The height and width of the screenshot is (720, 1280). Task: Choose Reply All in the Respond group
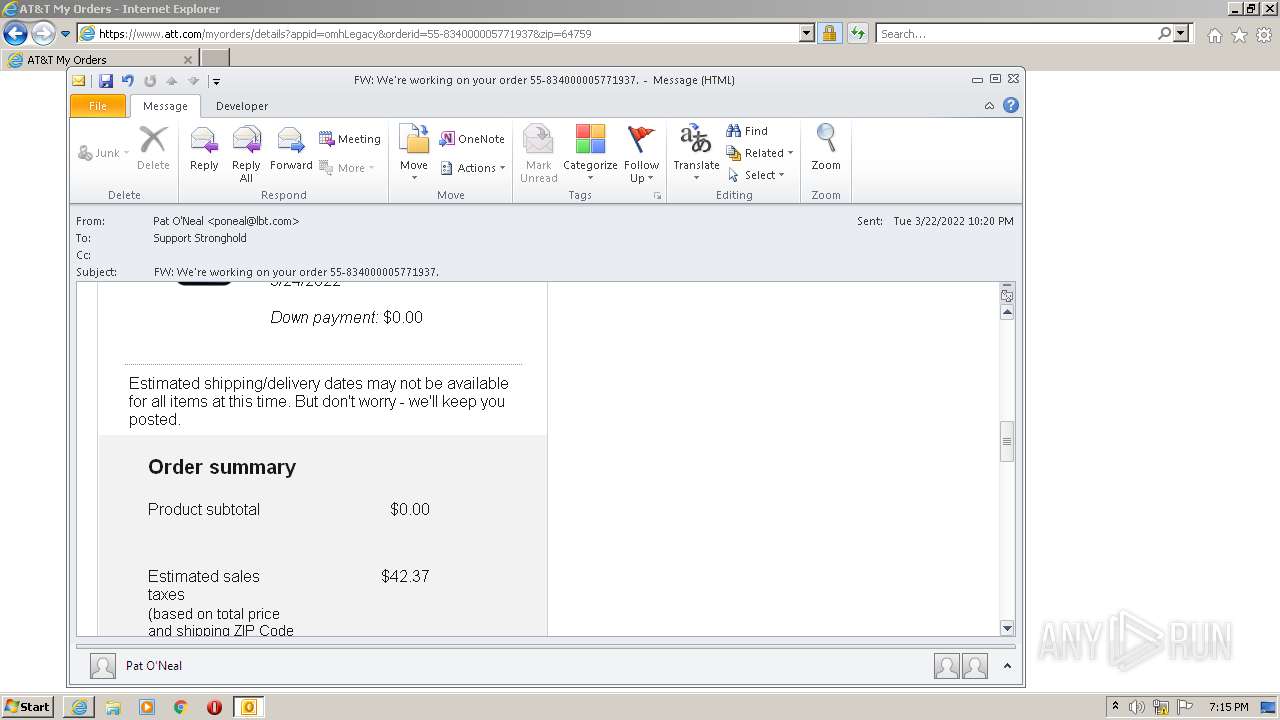246,153
